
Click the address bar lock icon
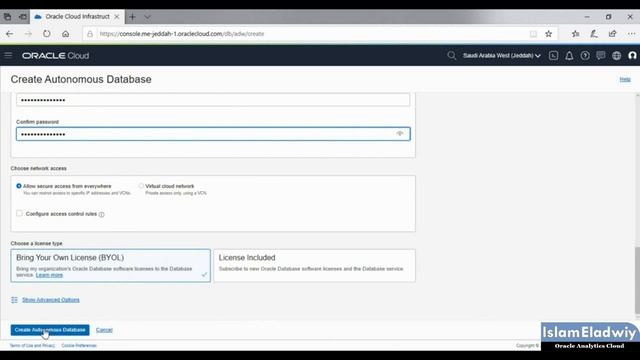click(x=90, y=34)
